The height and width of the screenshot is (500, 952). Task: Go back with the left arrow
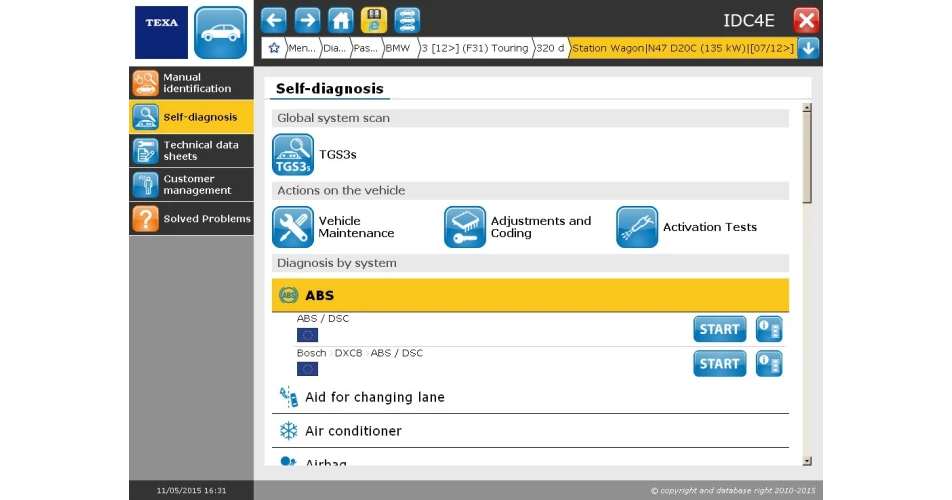click(x=274, y=20)
